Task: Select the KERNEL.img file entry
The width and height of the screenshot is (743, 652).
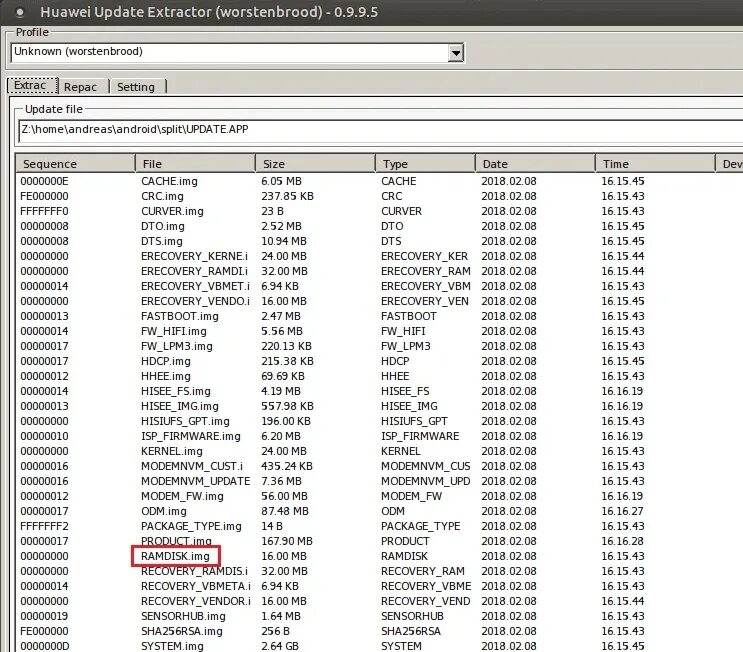Action: point(172,452)
